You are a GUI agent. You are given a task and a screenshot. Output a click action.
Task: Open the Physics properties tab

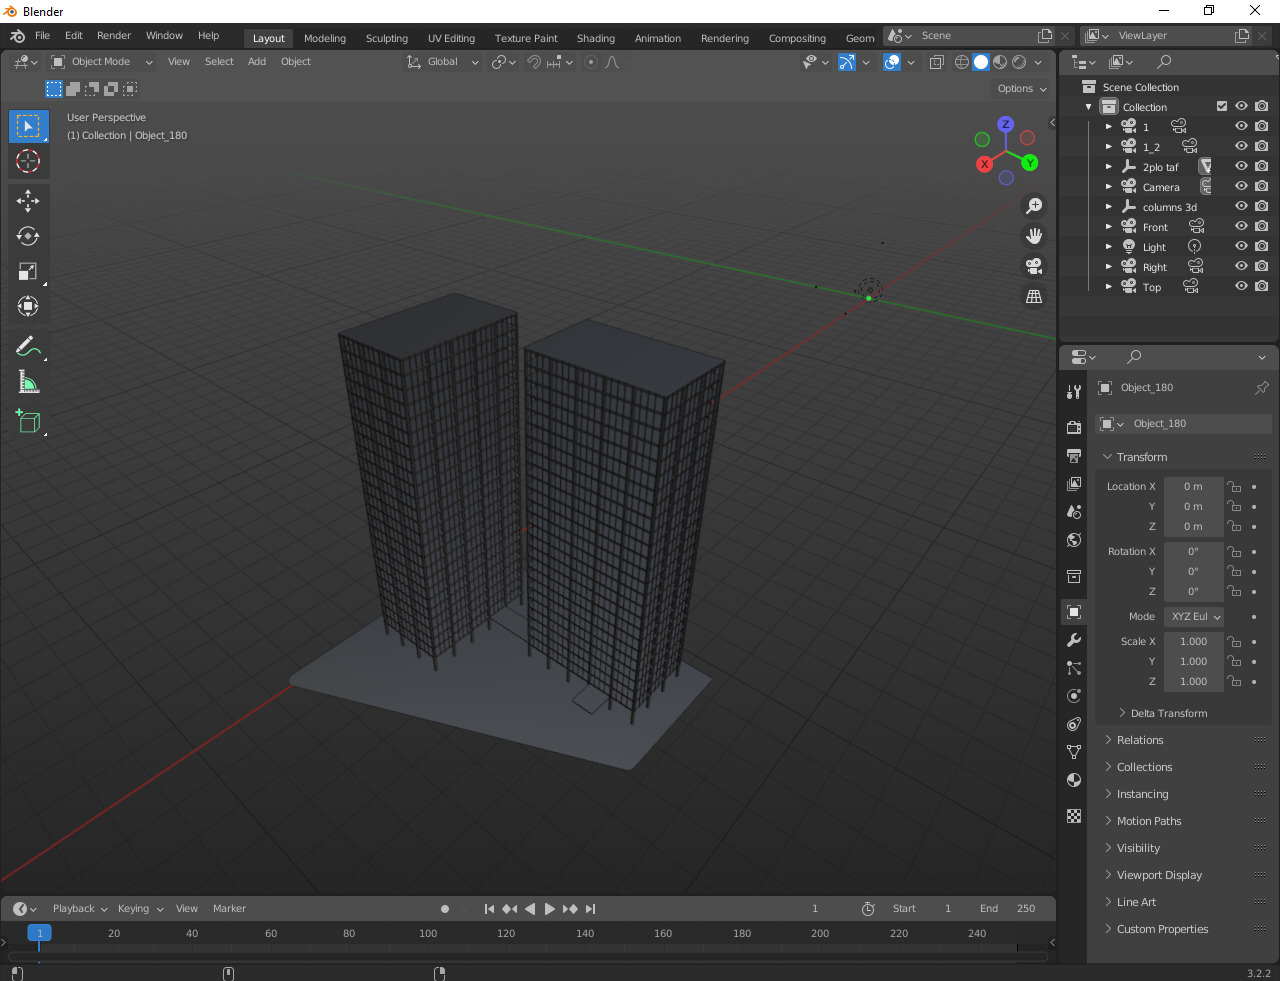point(1074,696)
